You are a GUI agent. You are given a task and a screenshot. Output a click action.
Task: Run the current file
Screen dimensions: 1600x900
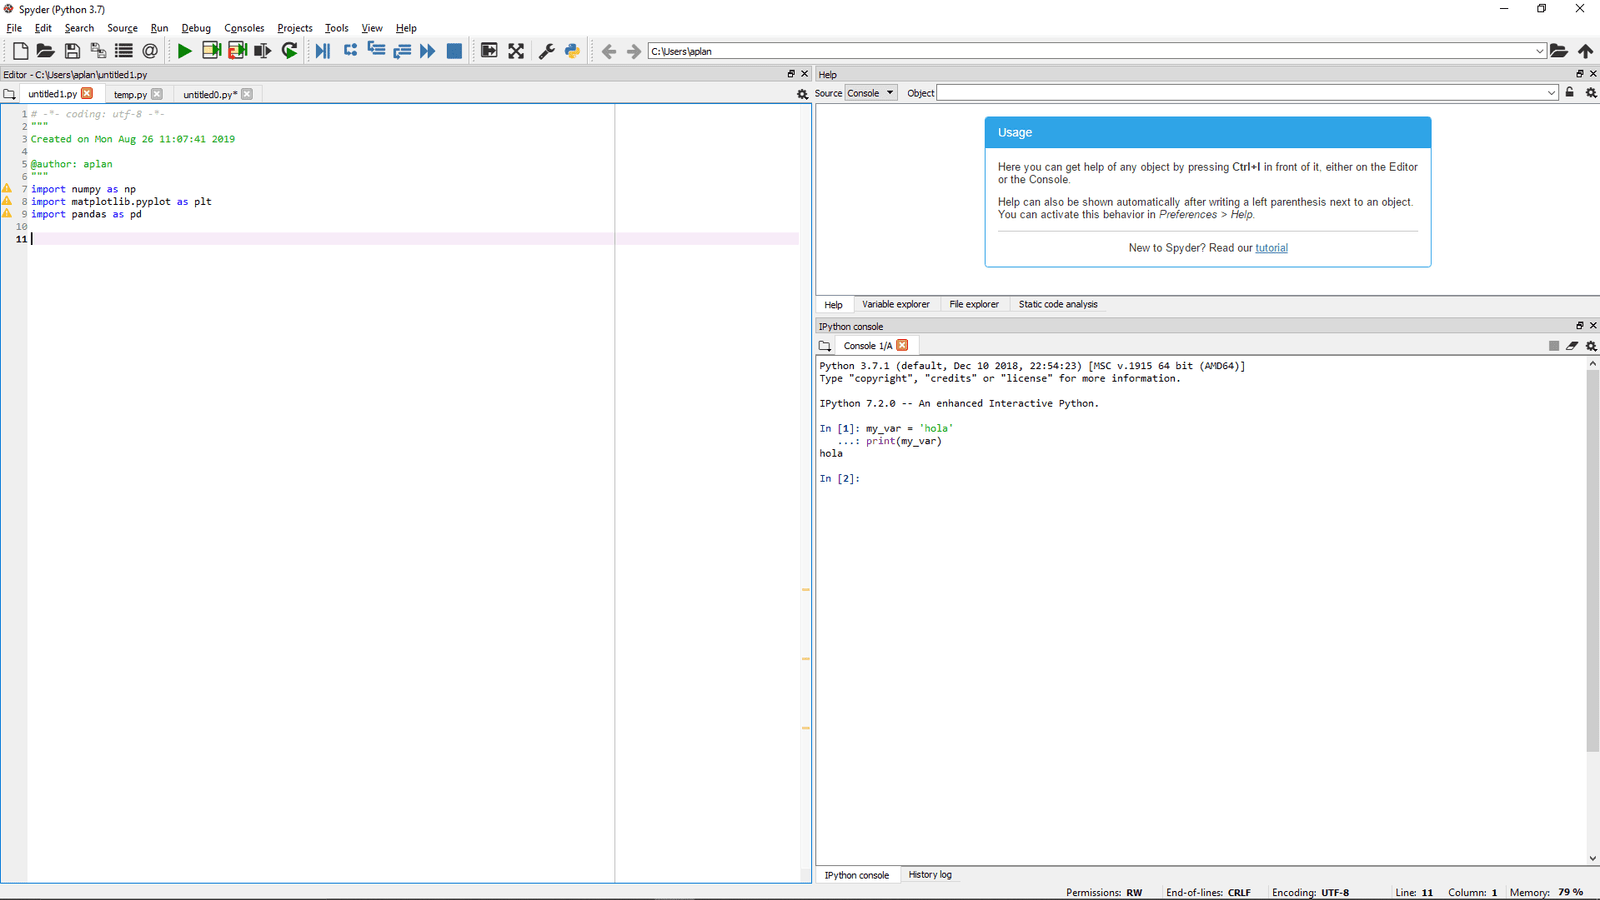pyautogui.click(x=185, y=51)
